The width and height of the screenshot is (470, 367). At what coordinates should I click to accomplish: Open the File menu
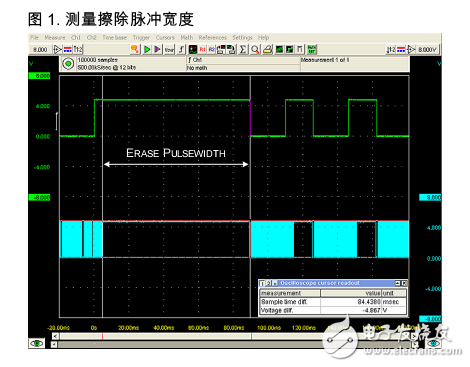34,38
